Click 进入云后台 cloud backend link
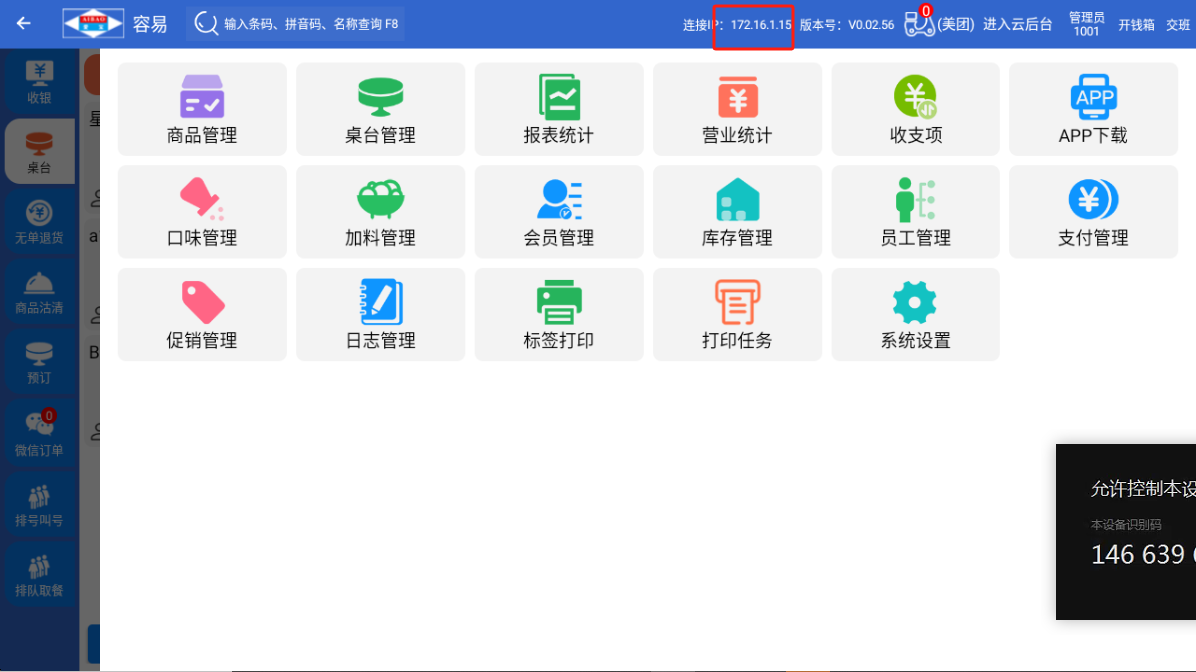The width and height of the screenshot is (1196, 672). [x=1017, y=25]
